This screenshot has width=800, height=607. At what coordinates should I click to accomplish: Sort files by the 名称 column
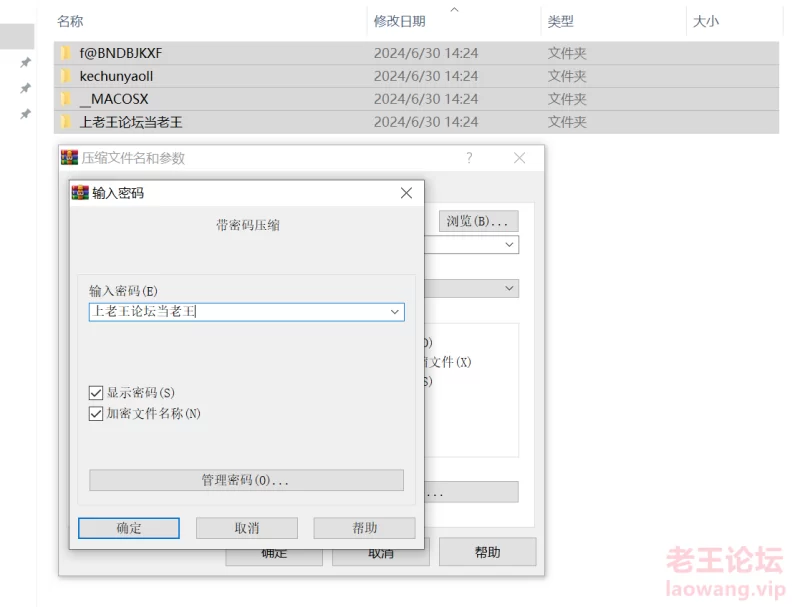tap(70, 21)
